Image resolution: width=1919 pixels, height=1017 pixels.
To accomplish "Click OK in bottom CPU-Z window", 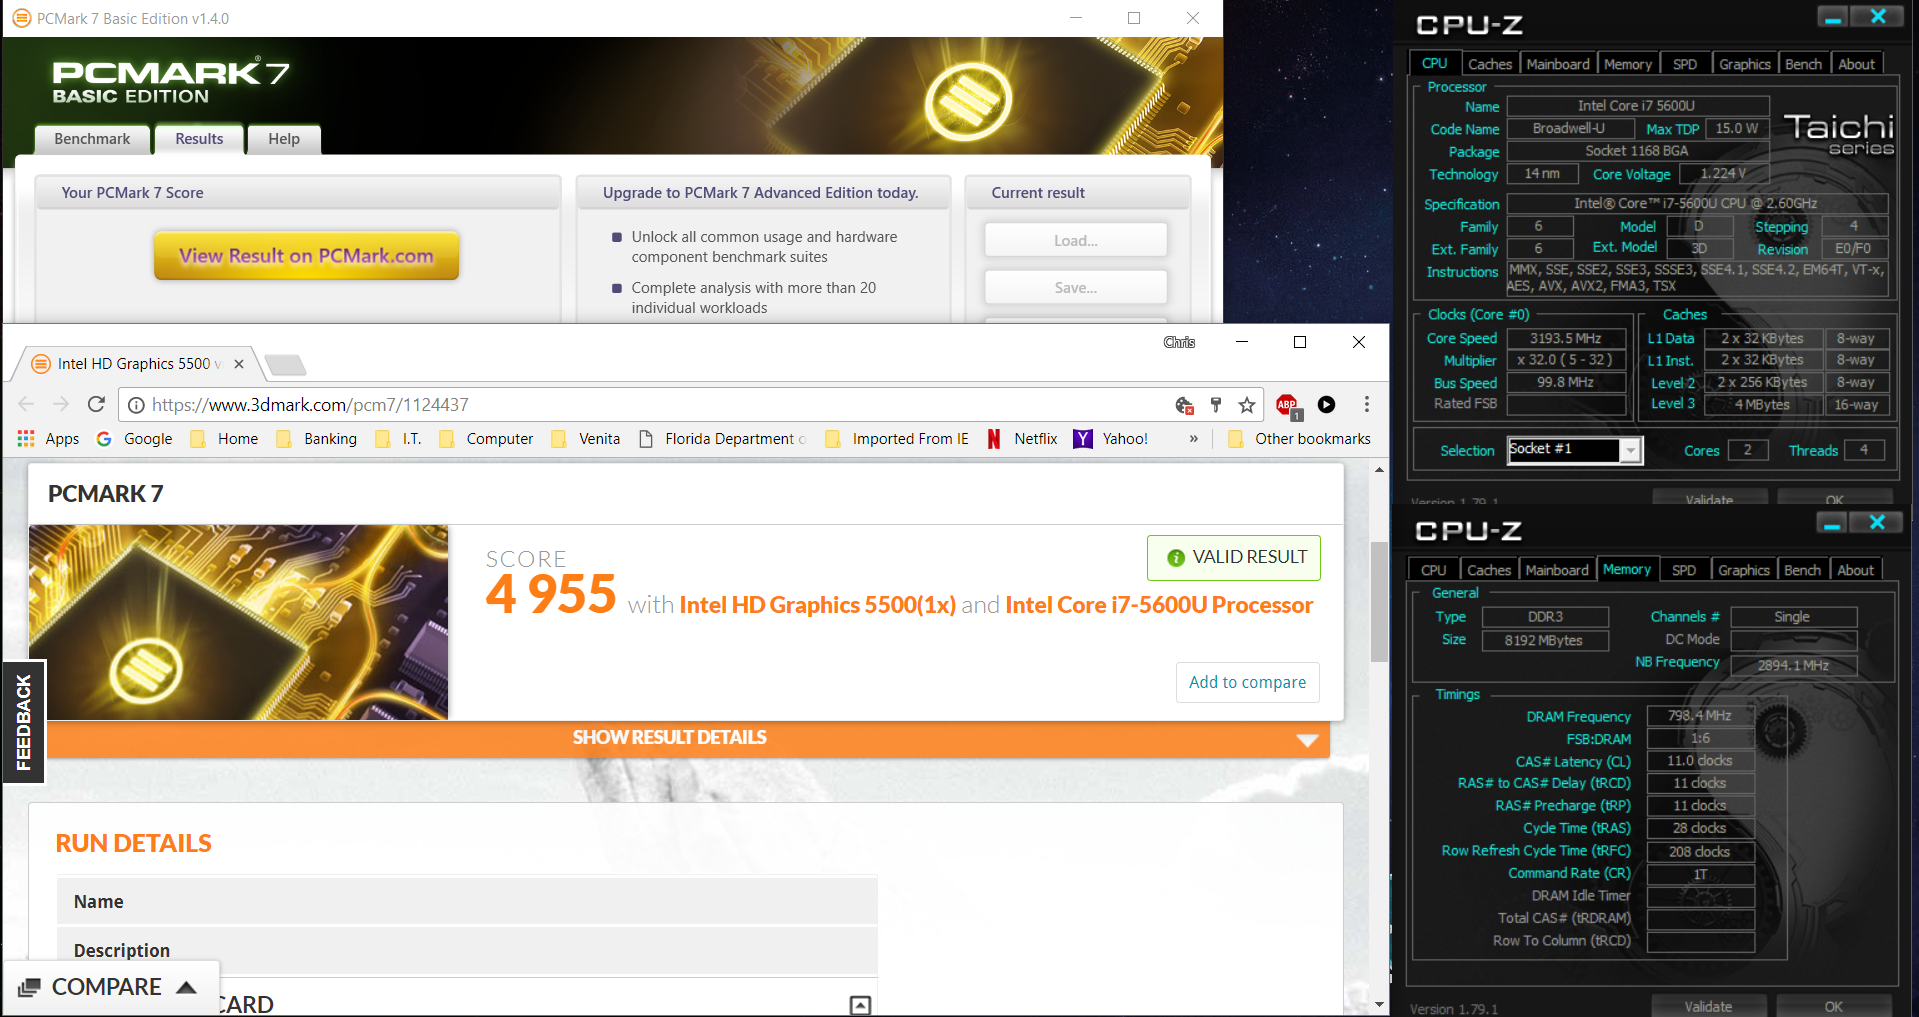I will point(1834,1006).
